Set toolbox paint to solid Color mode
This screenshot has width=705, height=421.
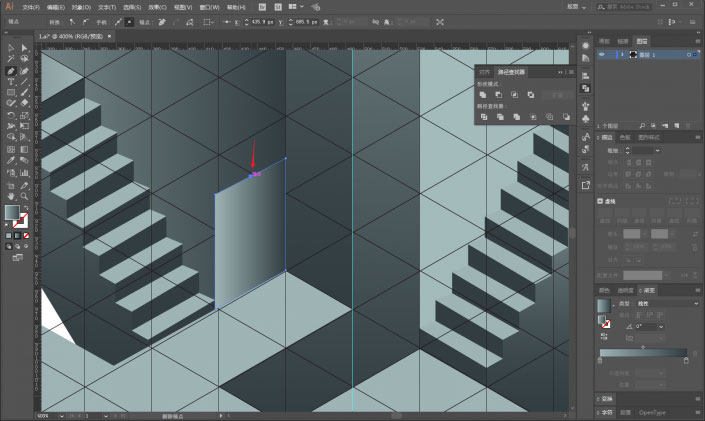pyautogui.click(x=9, y=236)
